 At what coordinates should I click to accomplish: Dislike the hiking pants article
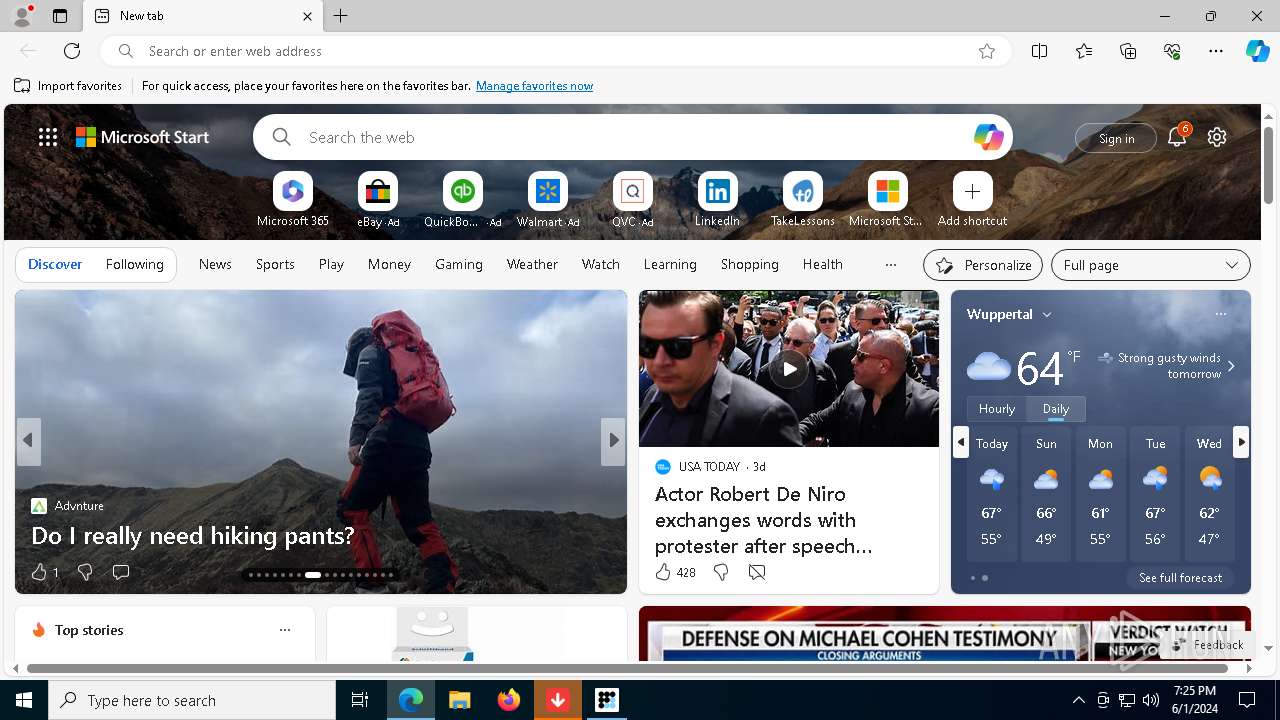(x=85, y=572)
